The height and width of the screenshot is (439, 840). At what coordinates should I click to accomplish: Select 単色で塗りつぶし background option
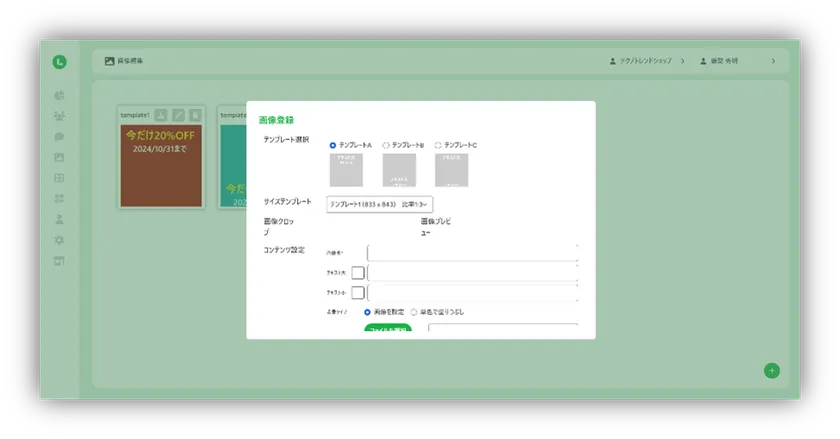414,312
